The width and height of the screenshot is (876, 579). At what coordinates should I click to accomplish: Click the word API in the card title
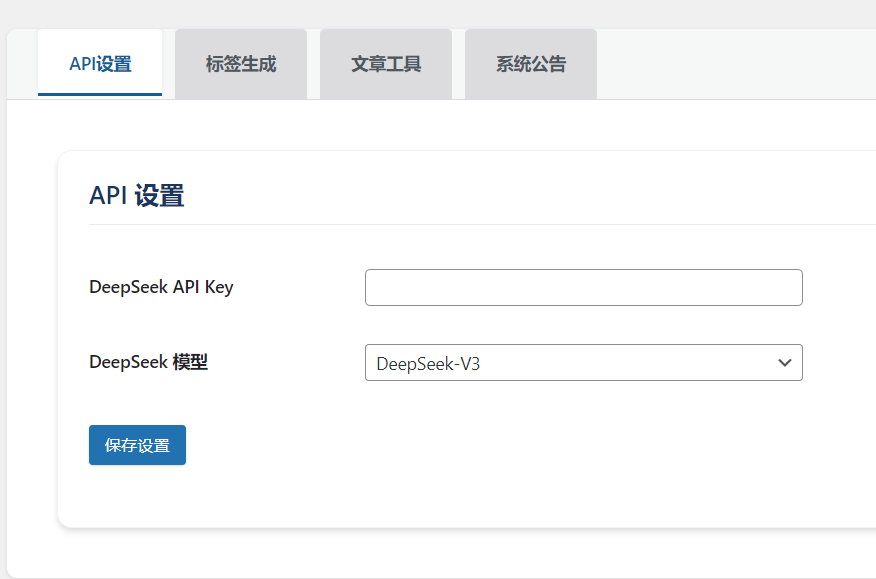108,196
